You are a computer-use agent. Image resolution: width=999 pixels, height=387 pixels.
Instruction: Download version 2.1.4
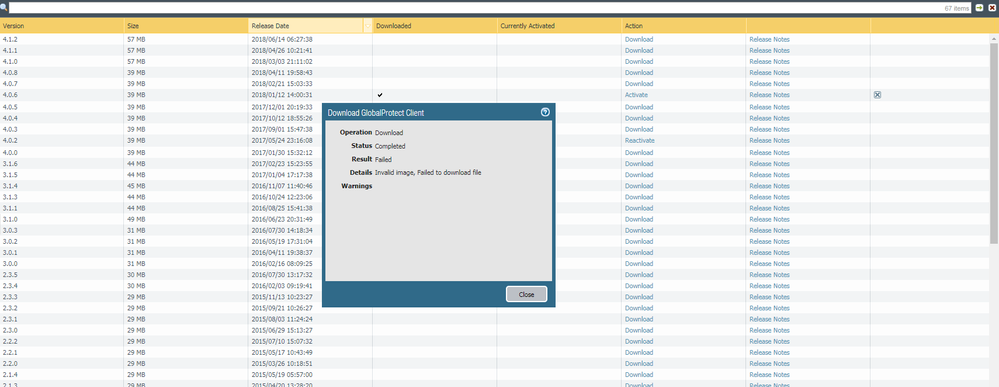tap(639, 375)
